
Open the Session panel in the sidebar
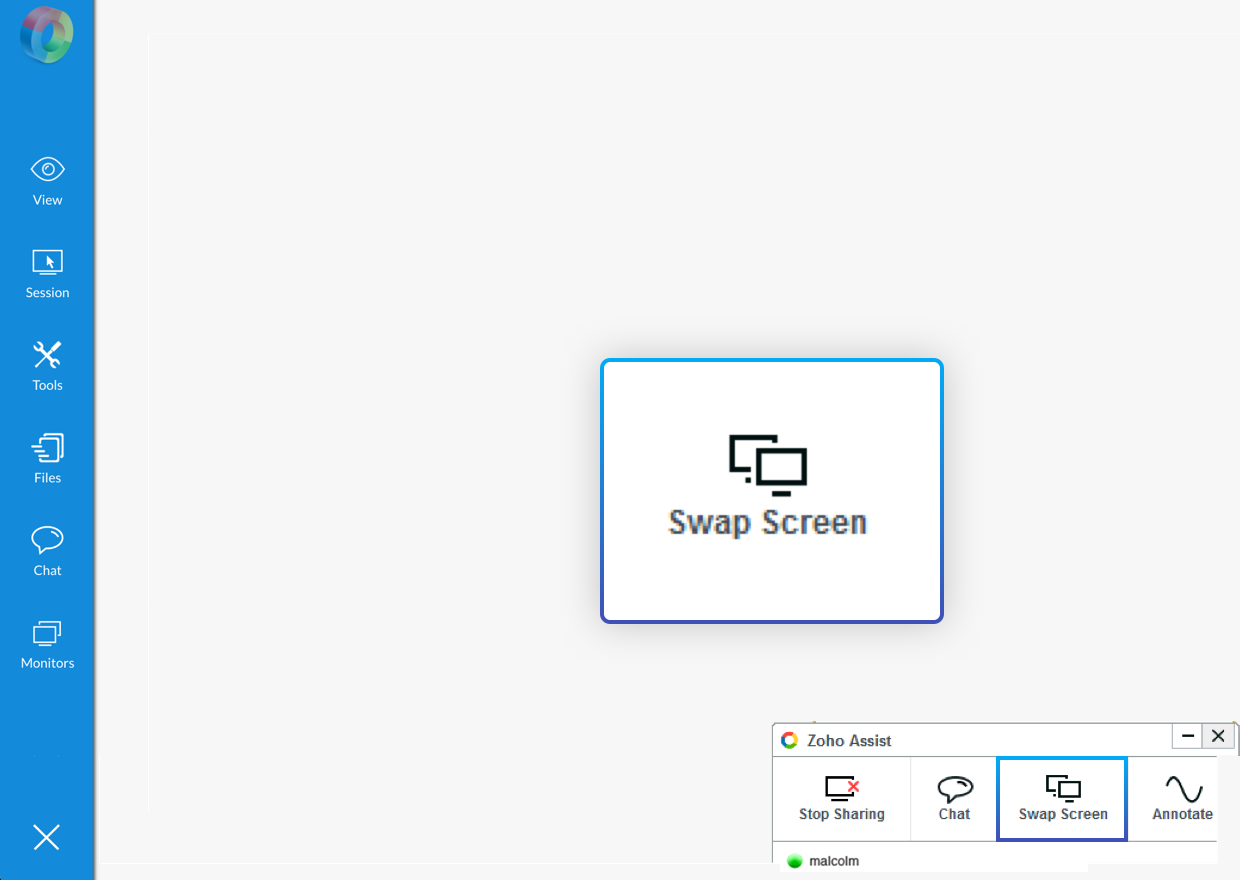47,273
